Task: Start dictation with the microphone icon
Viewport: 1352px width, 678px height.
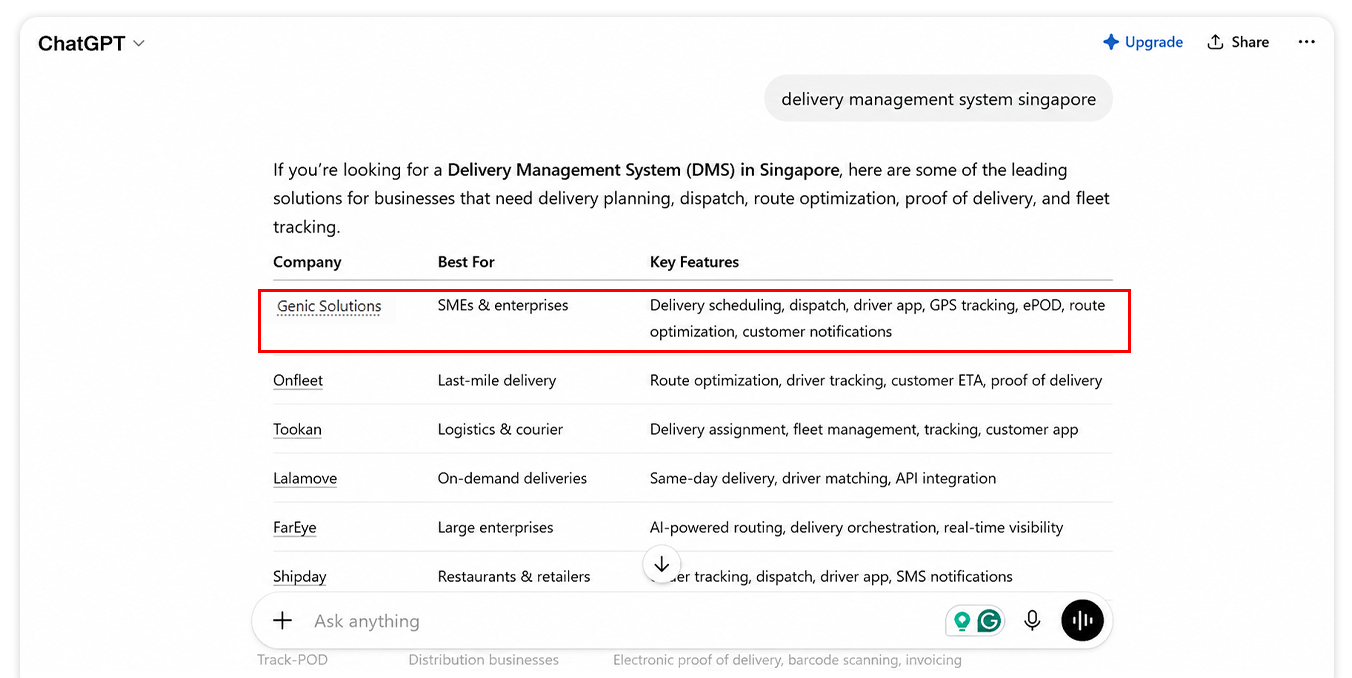Action: click(x=1032, y=621)
